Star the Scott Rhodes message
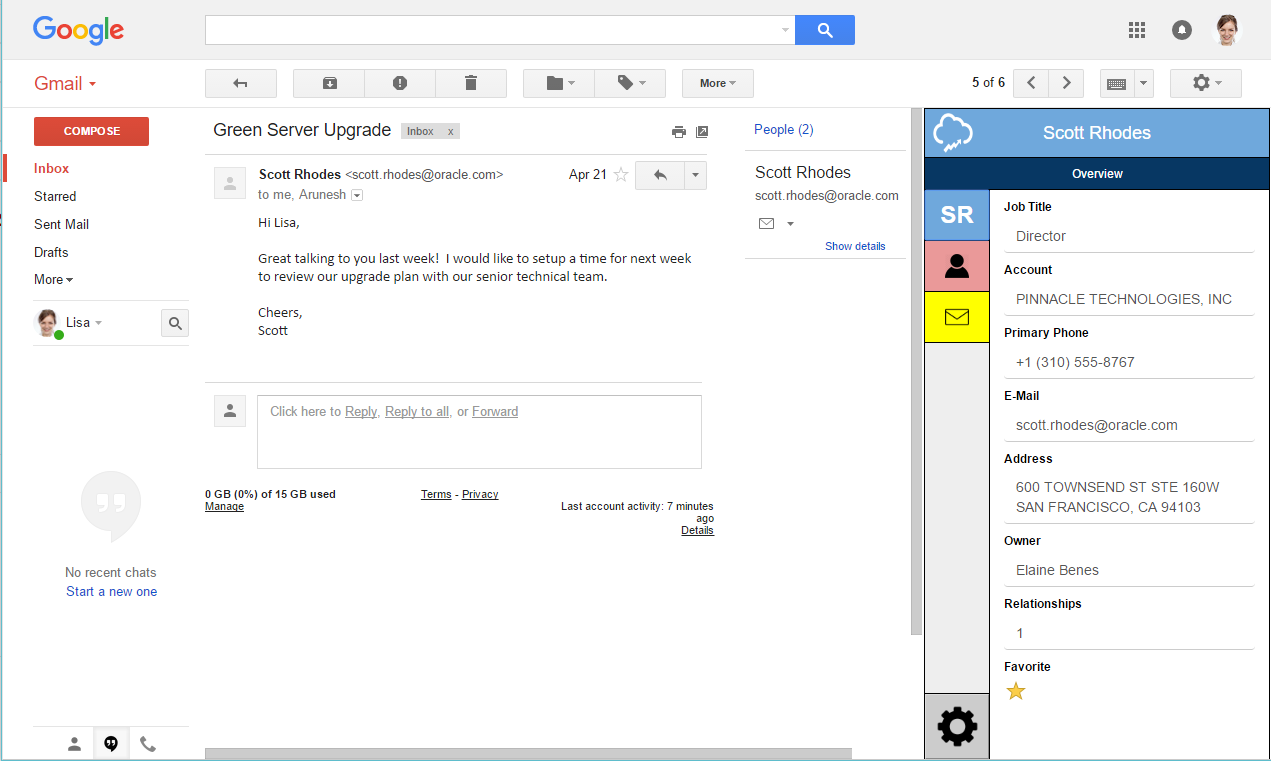1271x761 pixels. pyautogui.click(x=621, y=174)
